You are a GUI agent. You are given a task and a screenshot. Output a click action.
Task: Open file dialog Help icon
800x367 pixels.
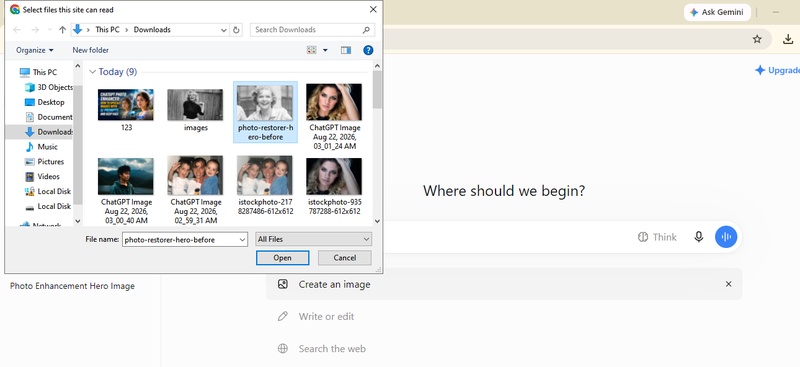click(368, 50)
